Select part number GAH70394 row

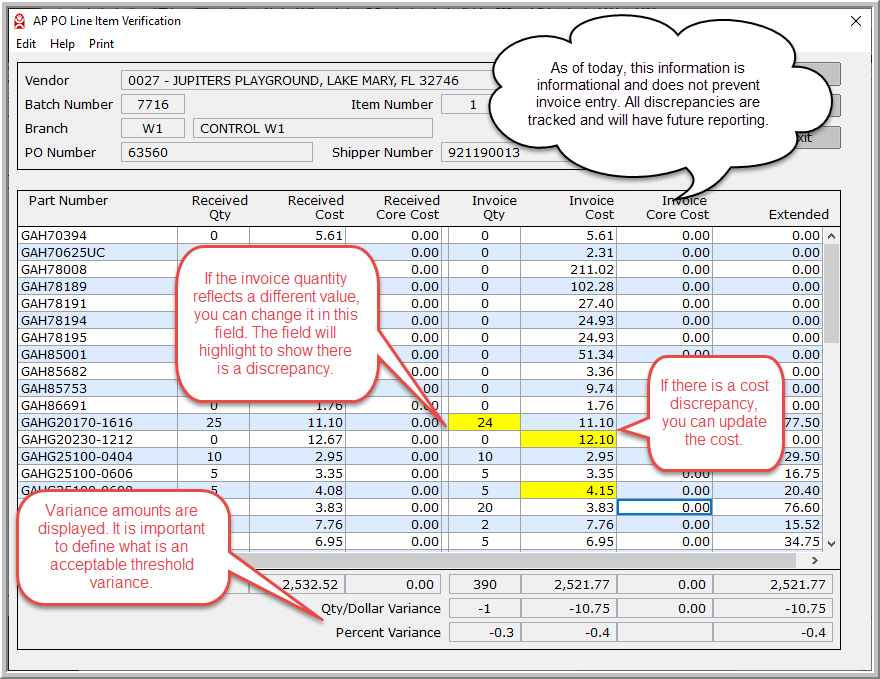point(60,236)
